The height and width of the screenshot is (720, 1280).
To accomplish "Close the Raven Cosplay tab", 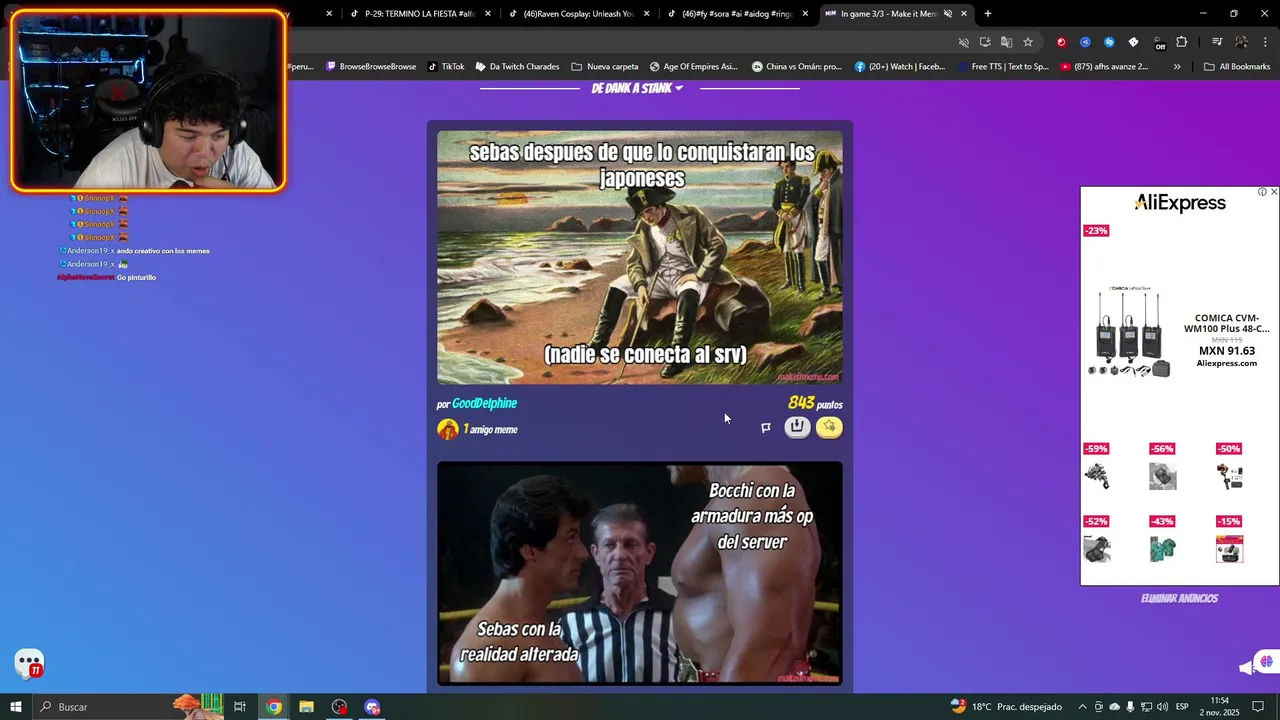I will click(647, 14).
